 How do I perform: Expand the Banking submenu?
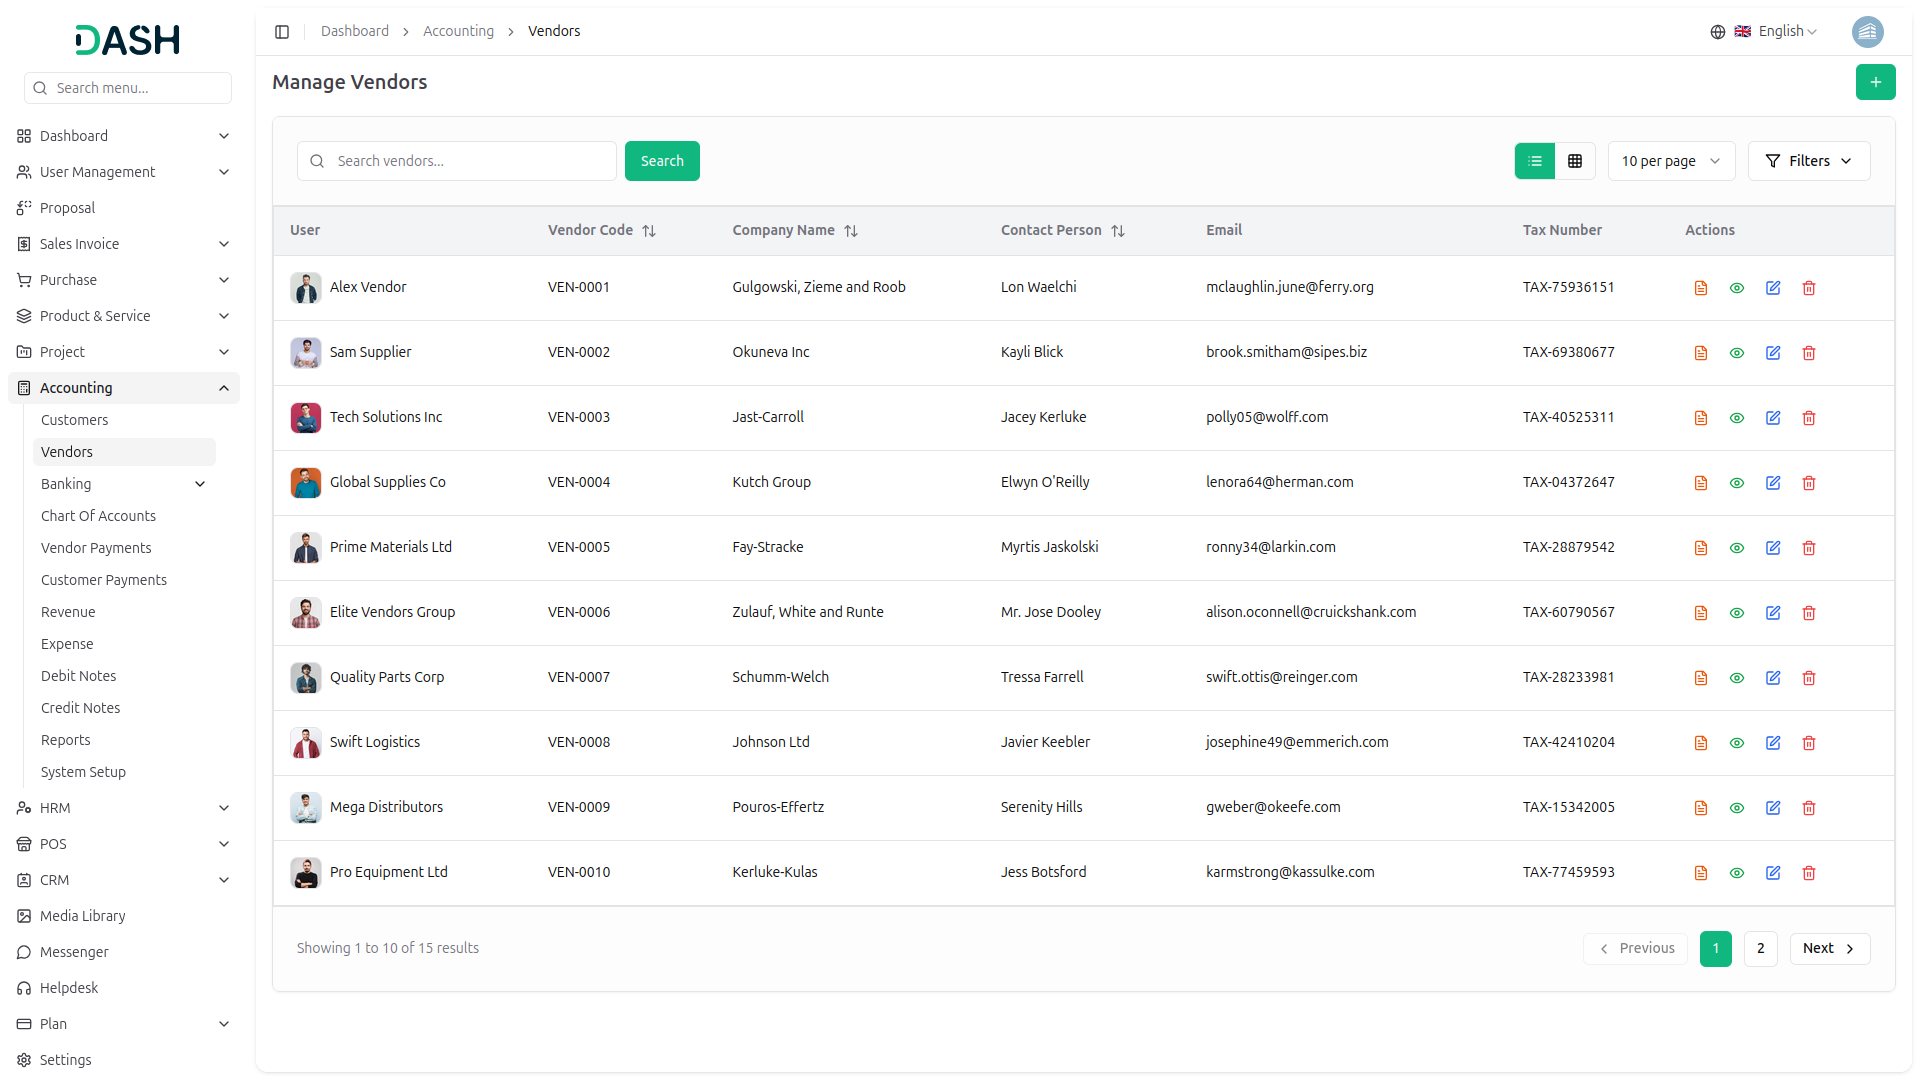point(200,484)
